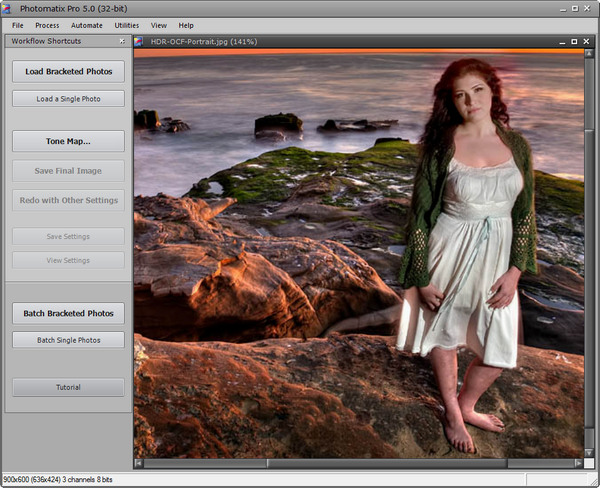Open the Utilities menu

point(127,25)
